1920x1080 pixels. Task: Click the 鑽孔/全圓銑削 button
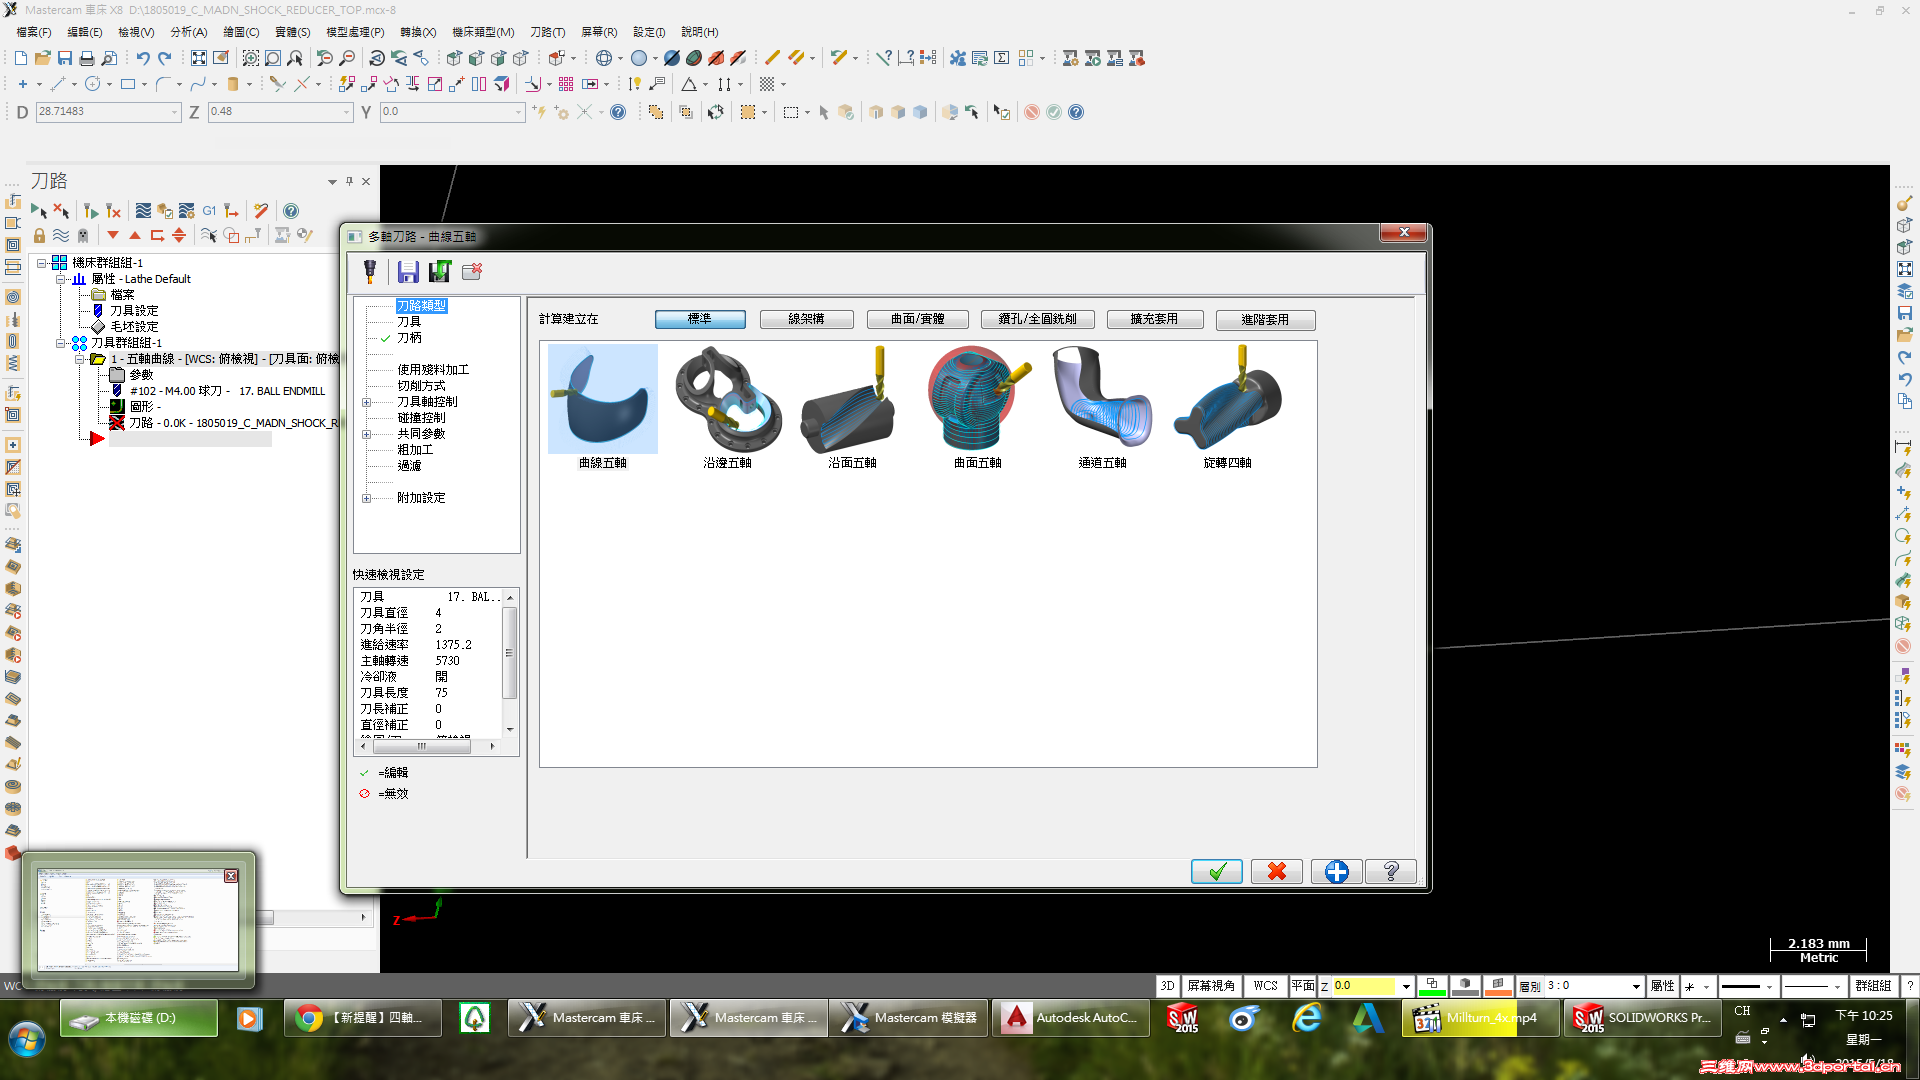point(1037,319)
